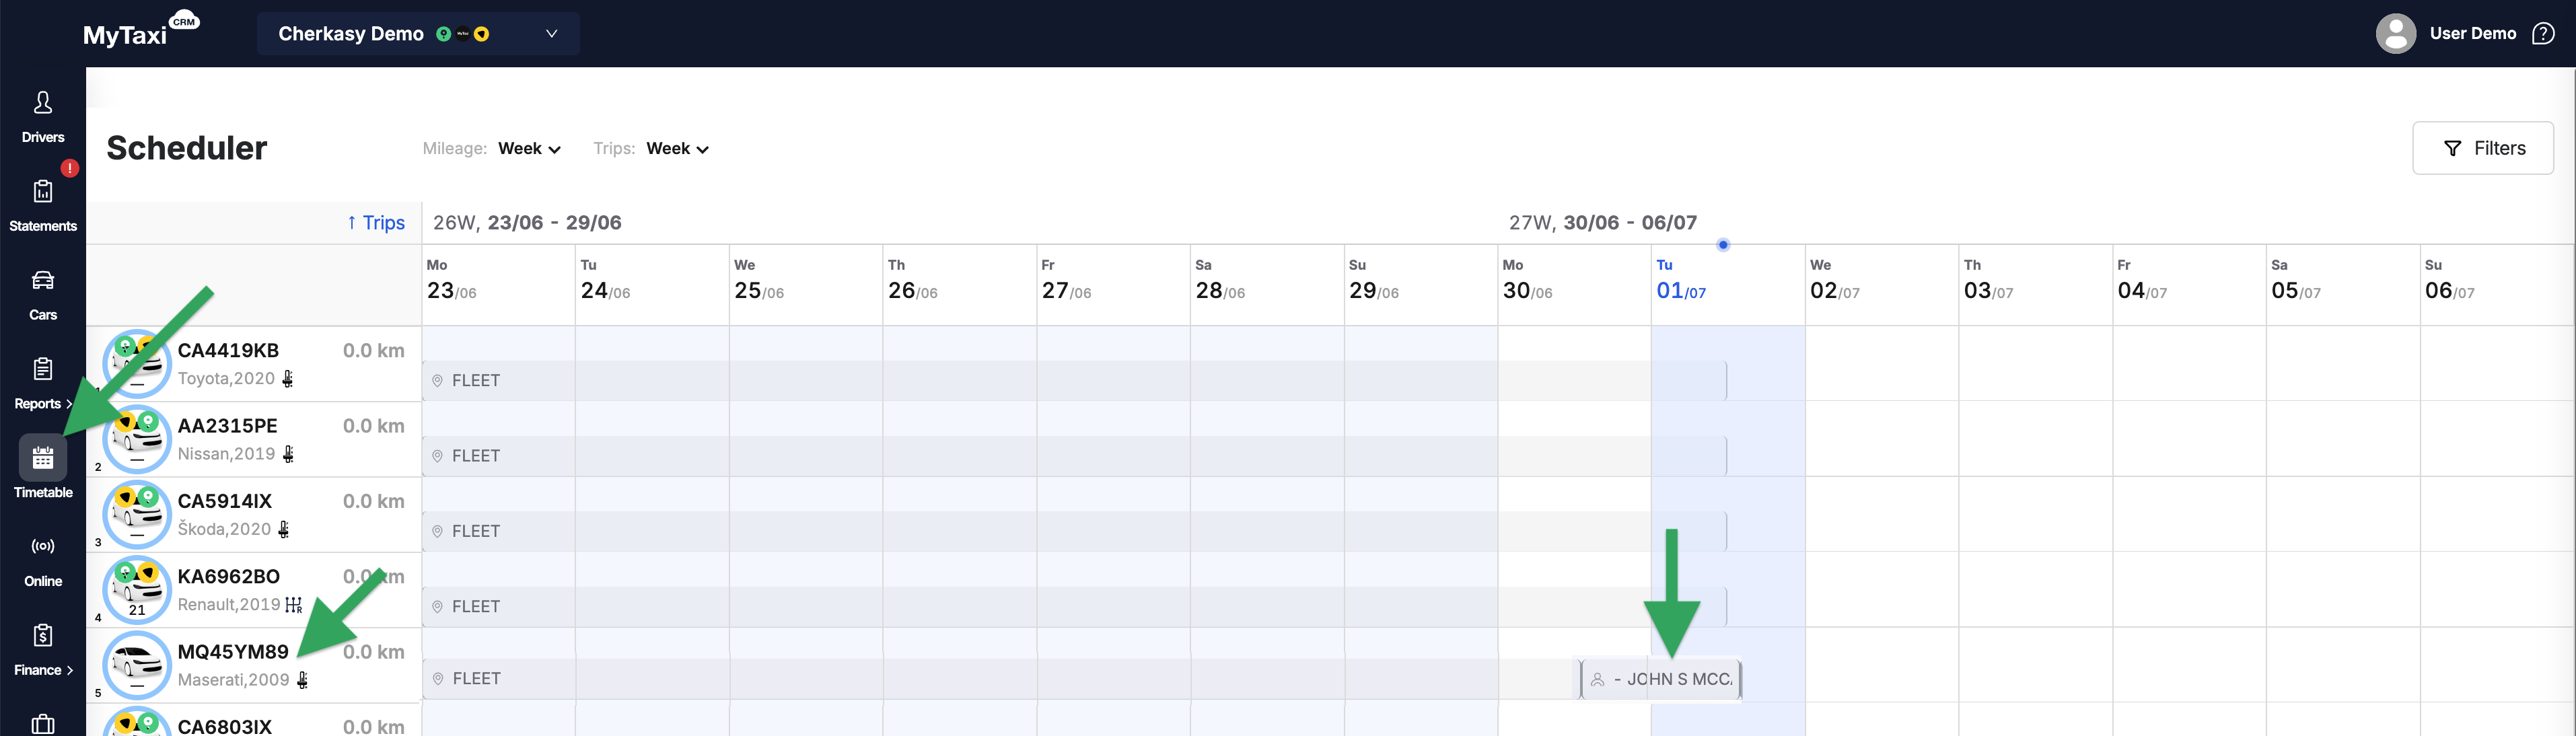2576x736 pixels.
Task: Select Saturday 28/06 column header
Action: (1267, 285)
